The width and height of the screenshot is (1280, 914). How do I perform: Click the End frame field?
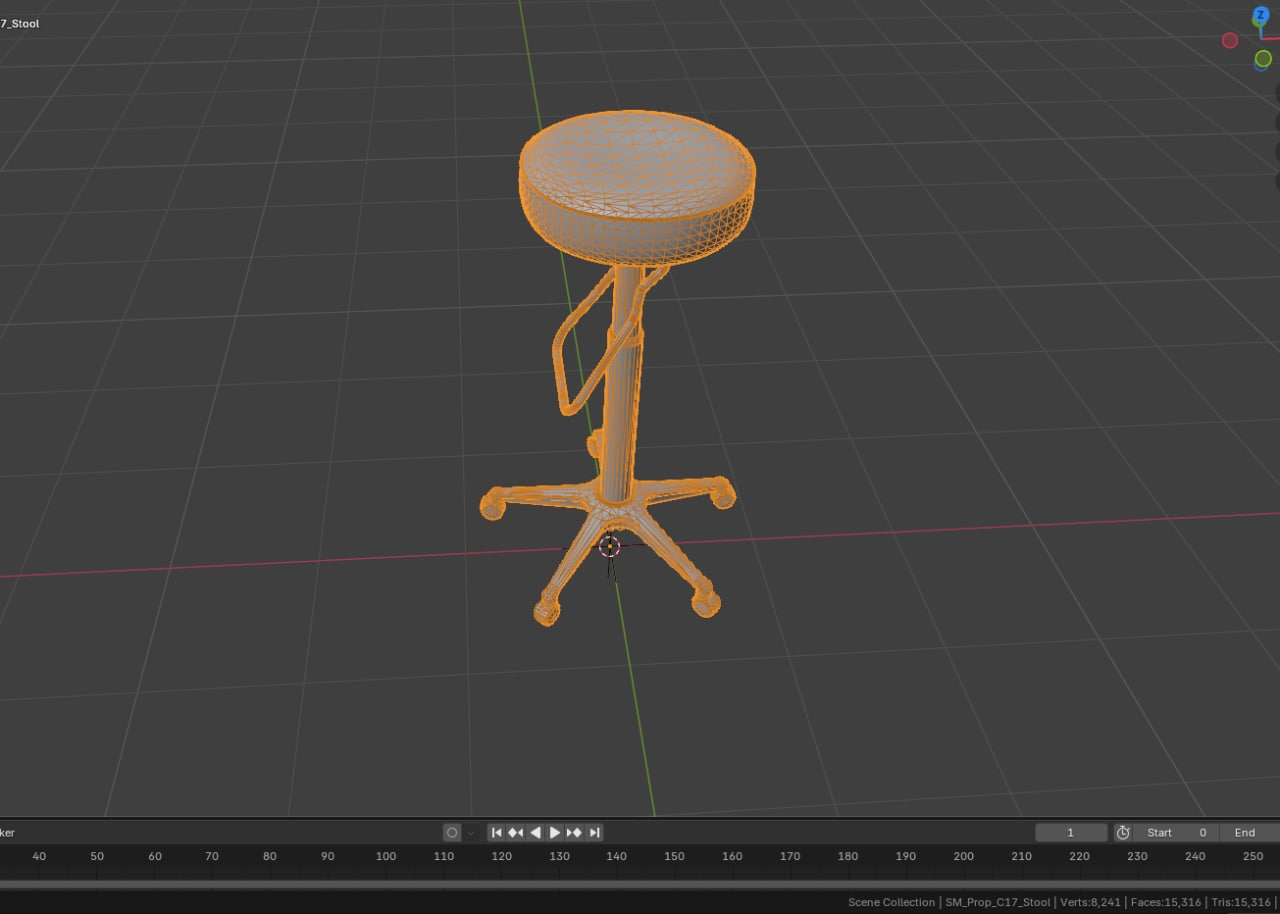(x=1250, y=832)
